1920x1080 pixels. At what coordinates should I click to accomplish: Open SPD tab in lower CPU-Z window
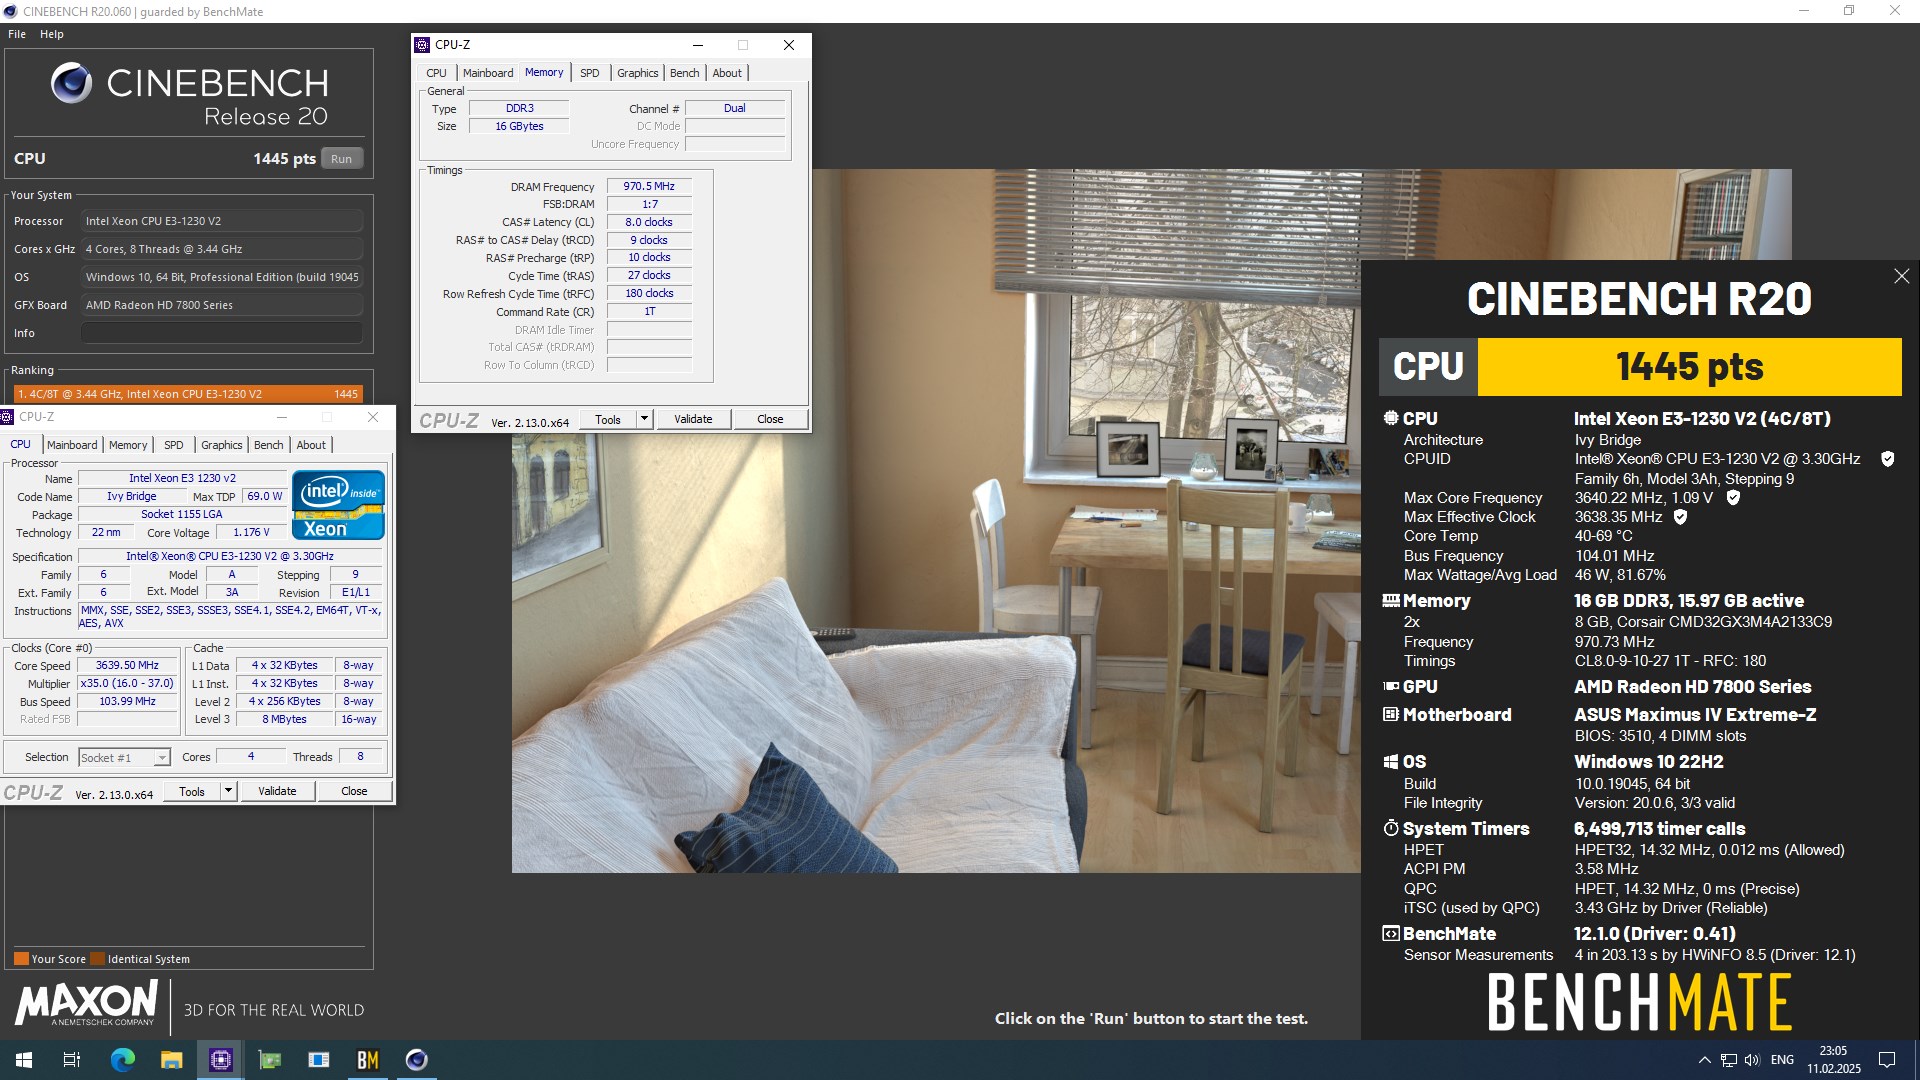(174, 445)
